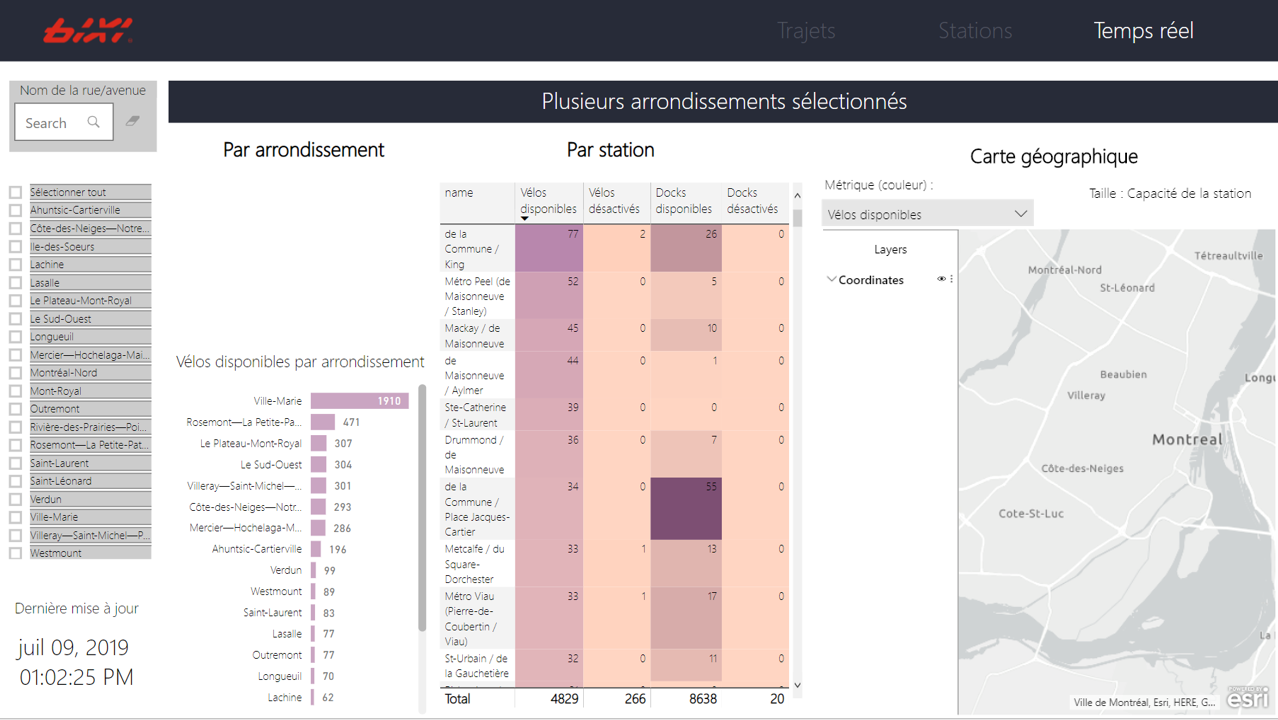Click the Ville-Marie bar showing 1910
This screenshot has width=1278, height=720.
360,401
